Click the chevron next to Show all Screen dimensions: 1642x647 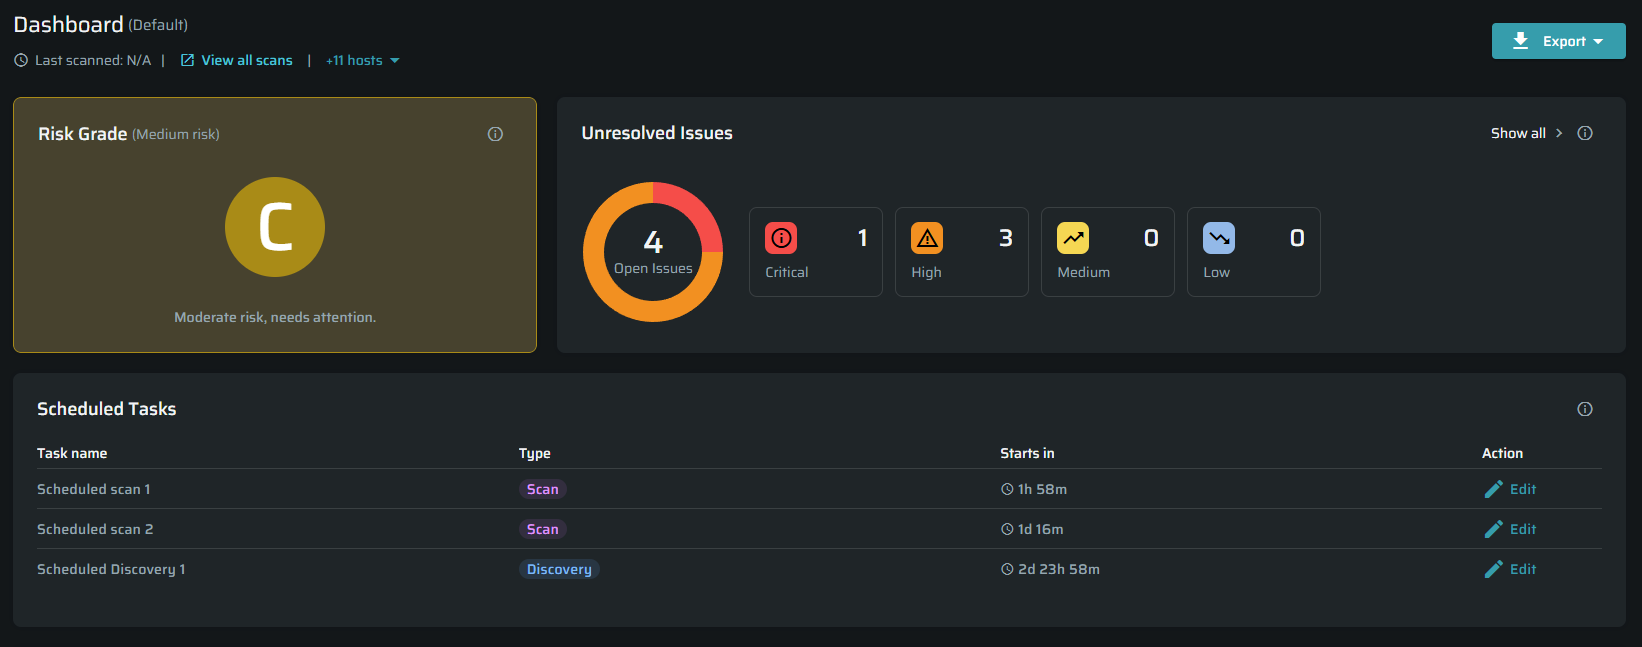(x=1559, y=133)
